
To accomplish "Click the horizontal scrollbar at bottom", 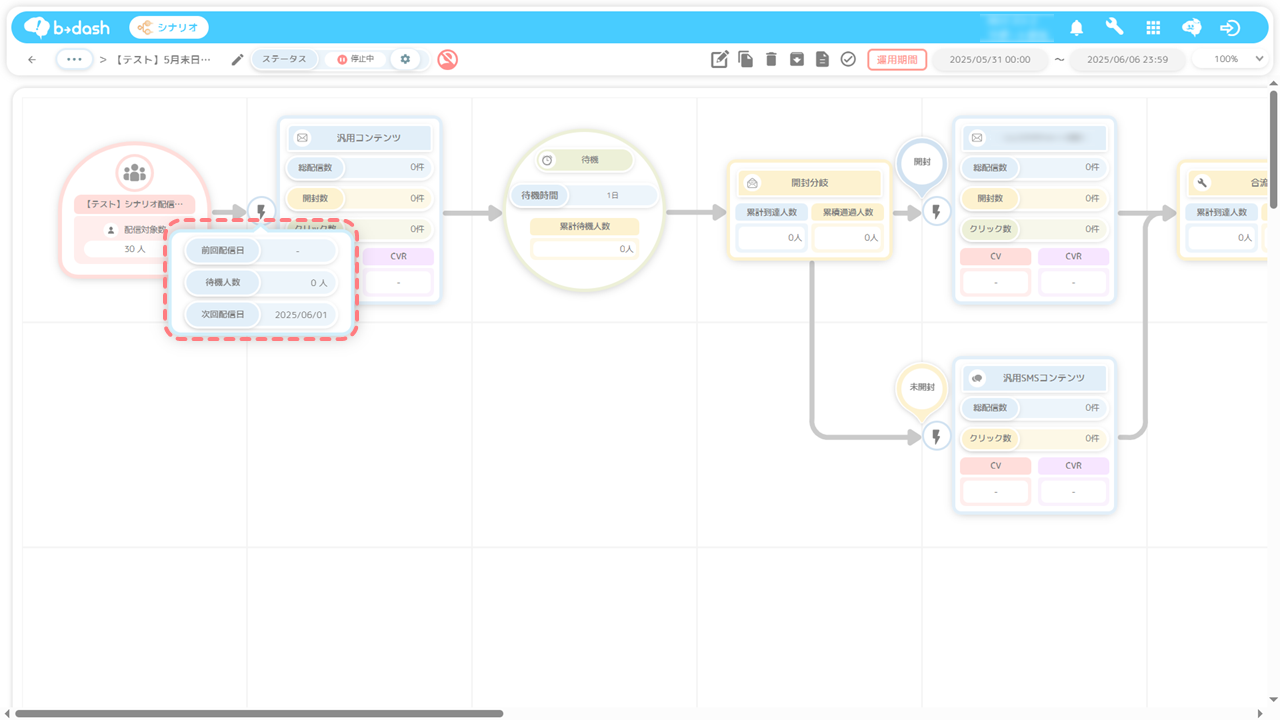I will coord(259,713).
